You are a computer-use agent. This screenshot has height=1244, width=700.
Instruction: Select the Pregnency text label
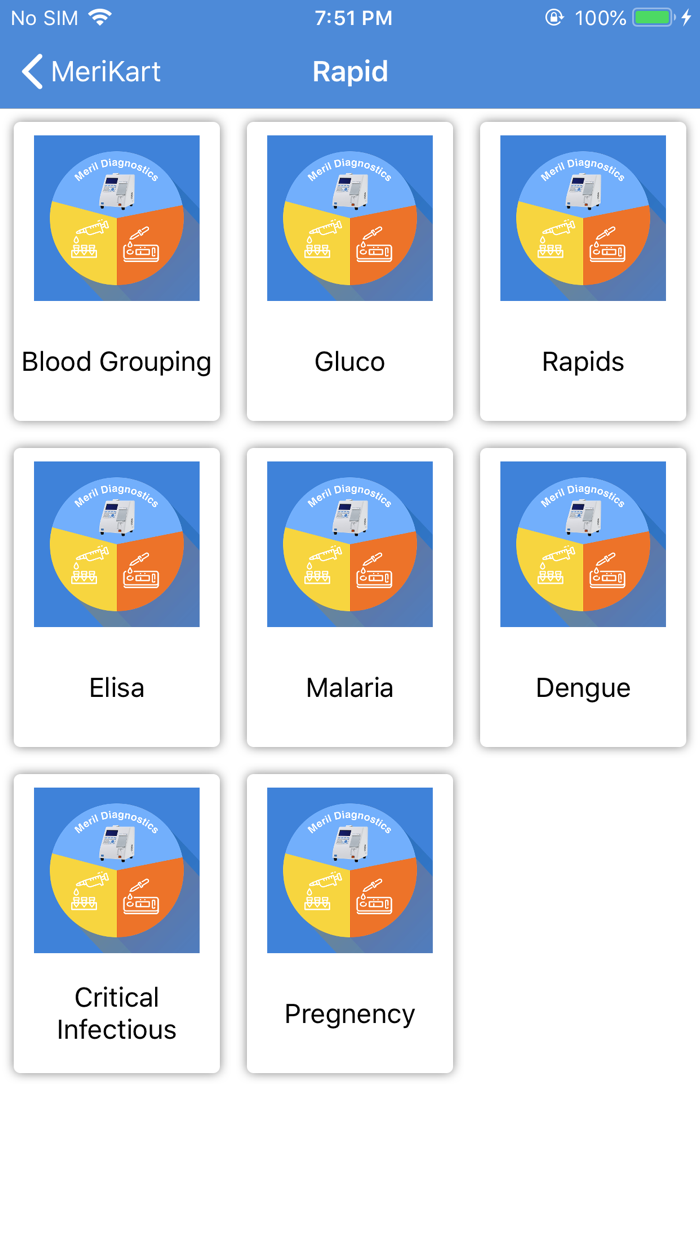coord(350,1014)
